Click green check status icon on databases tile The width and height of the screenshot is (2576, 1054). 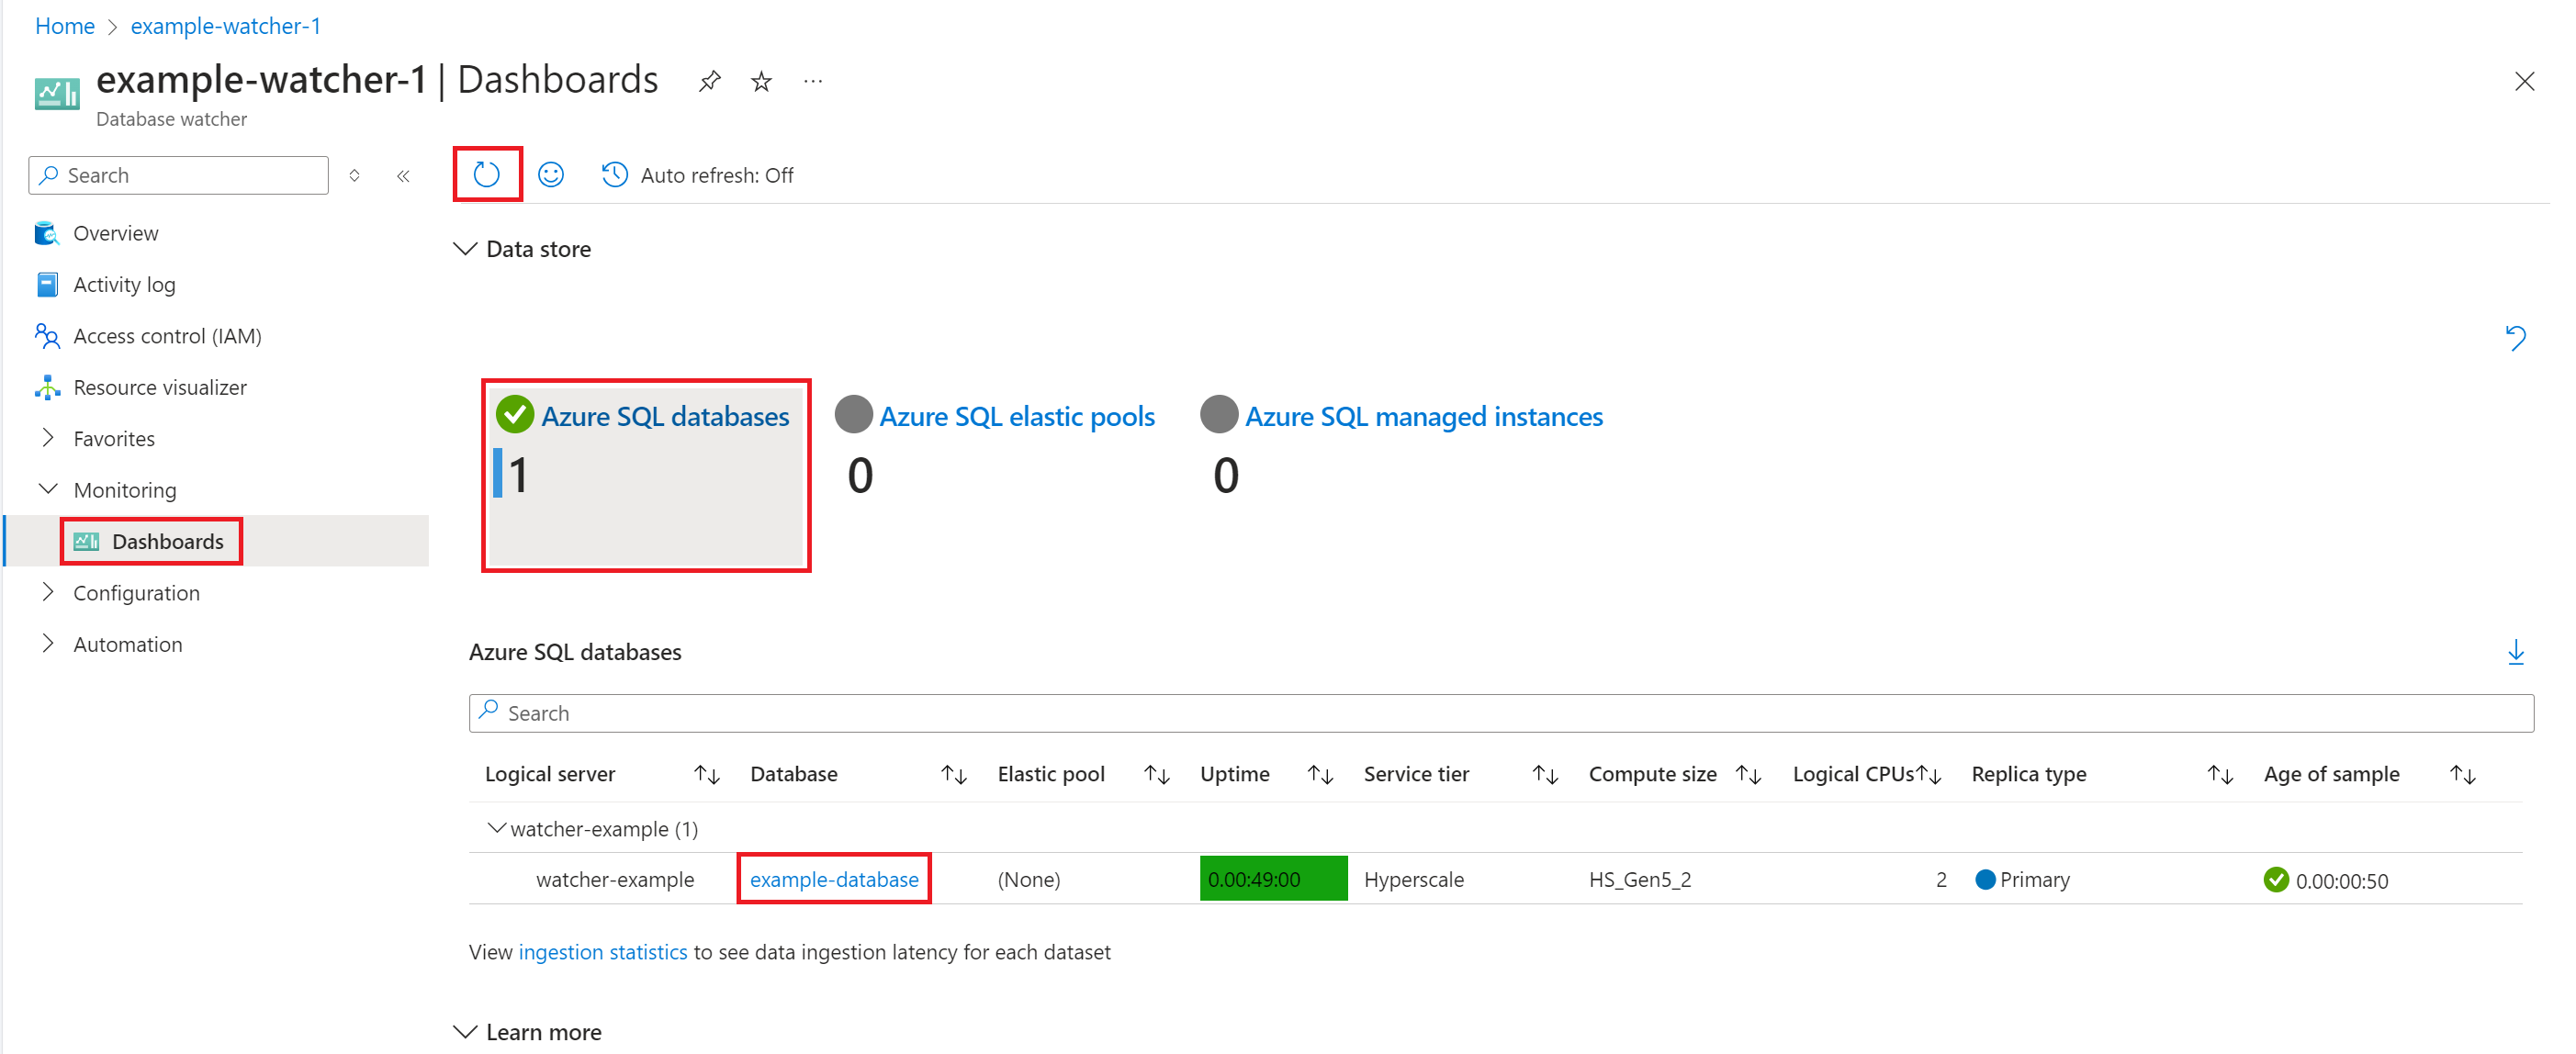(515, 414)
